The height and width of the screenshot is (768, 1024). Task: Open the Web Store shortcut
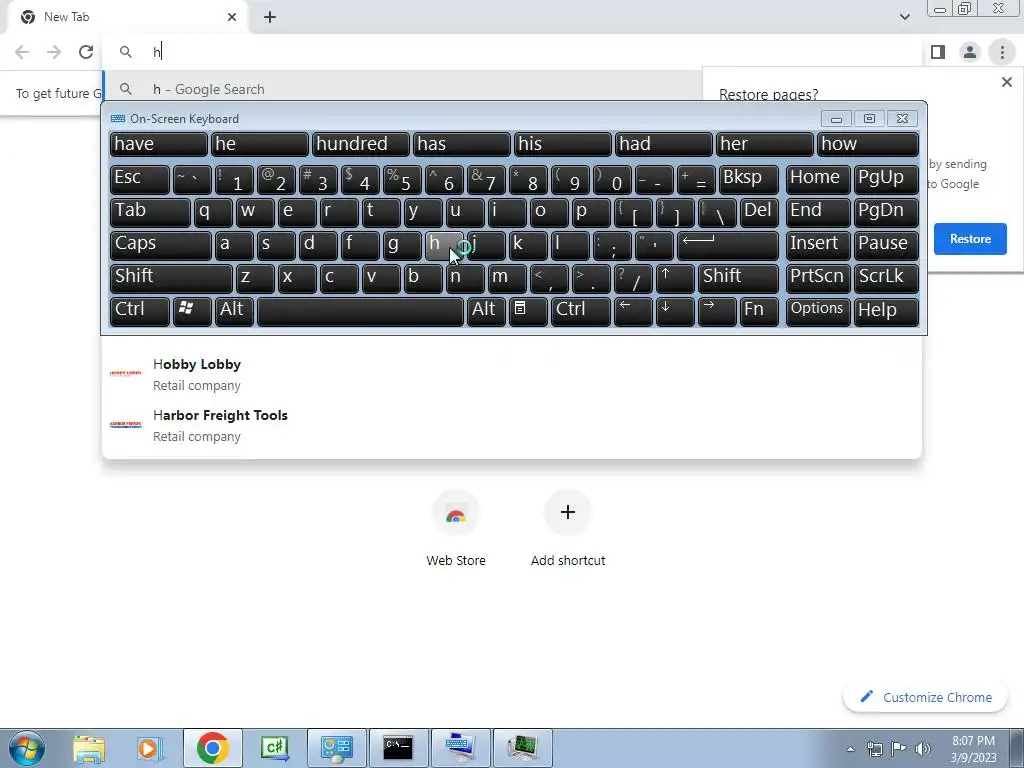click(456, 529)
